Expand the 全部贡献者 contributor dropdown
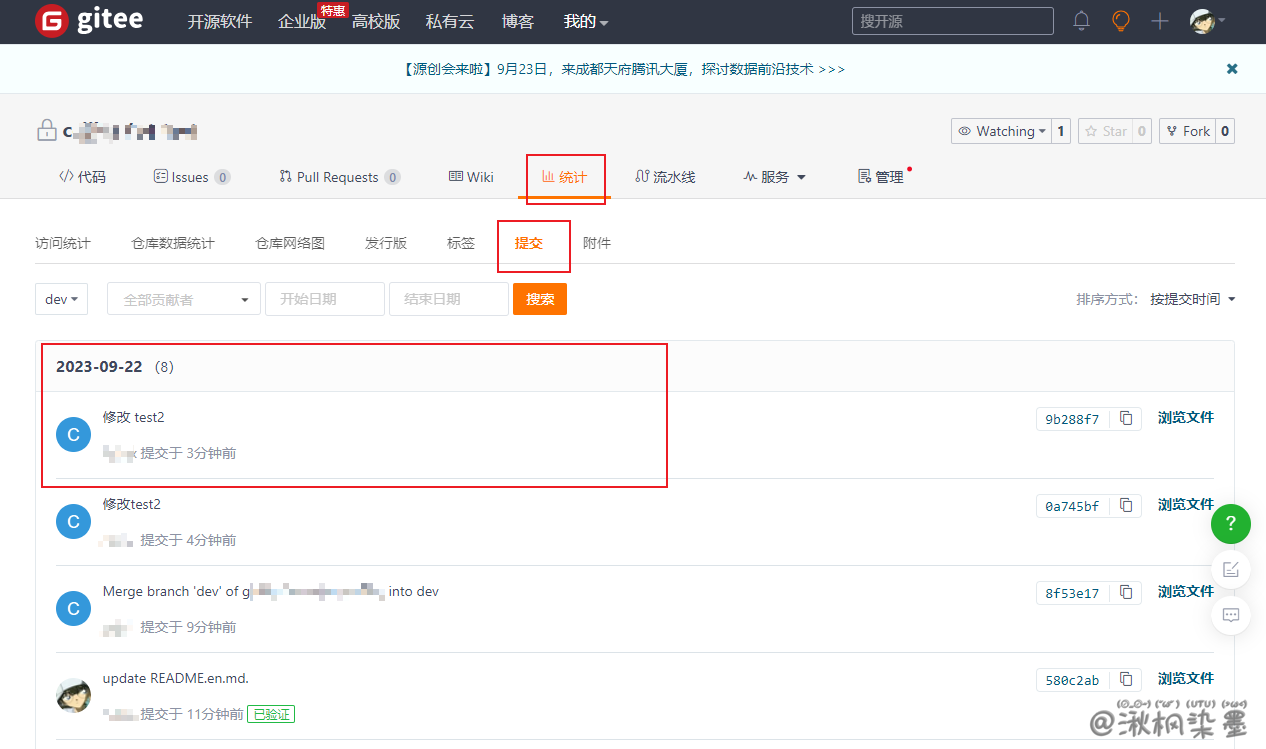 click(x=183, y=299)
